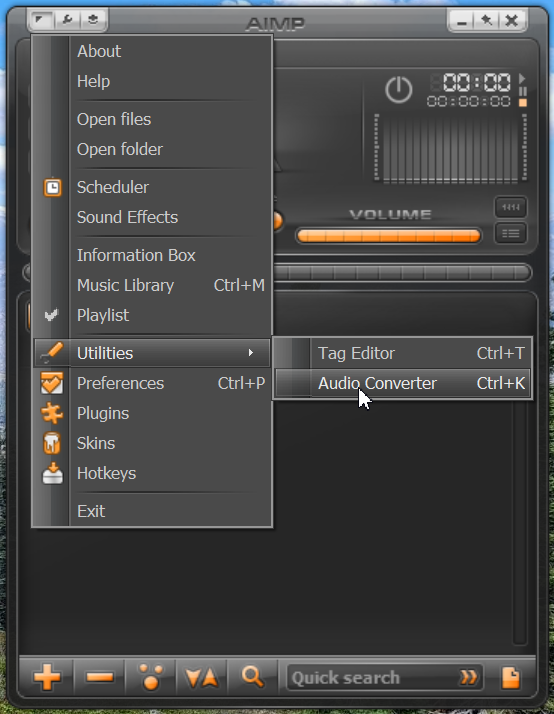Click the power button icon near timer
Screen dimensions: 554x714
[x=398, y=89]
